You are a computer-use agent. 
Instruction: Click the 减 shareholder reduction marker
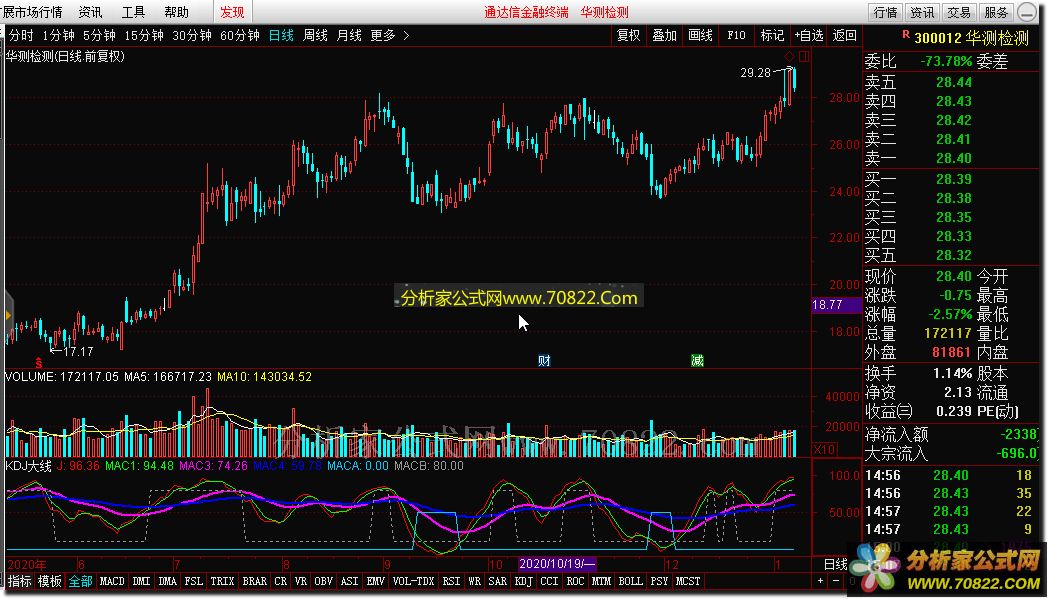coord(697,361)
